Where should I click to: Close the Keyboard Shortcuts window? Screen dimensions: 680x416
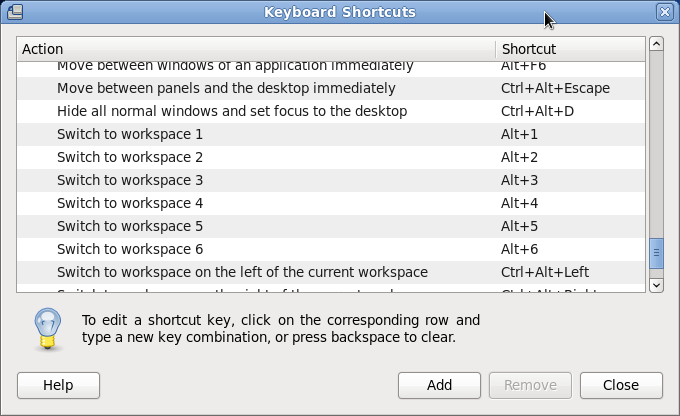[665, 12]
